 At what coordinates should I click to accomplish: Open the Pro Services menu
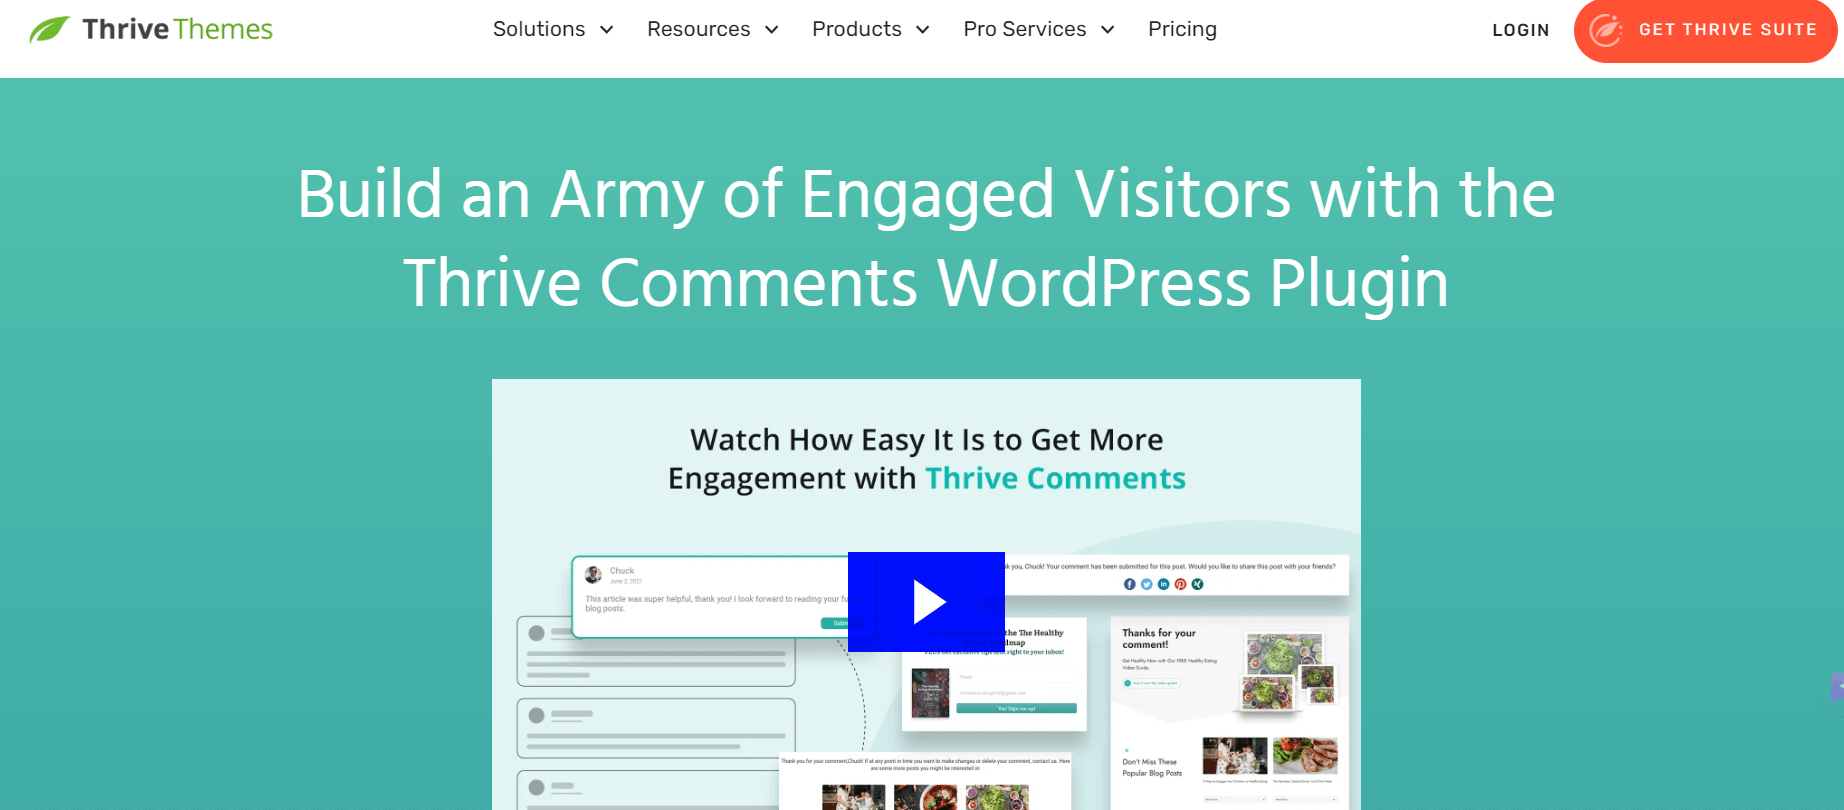[1025, 29]
